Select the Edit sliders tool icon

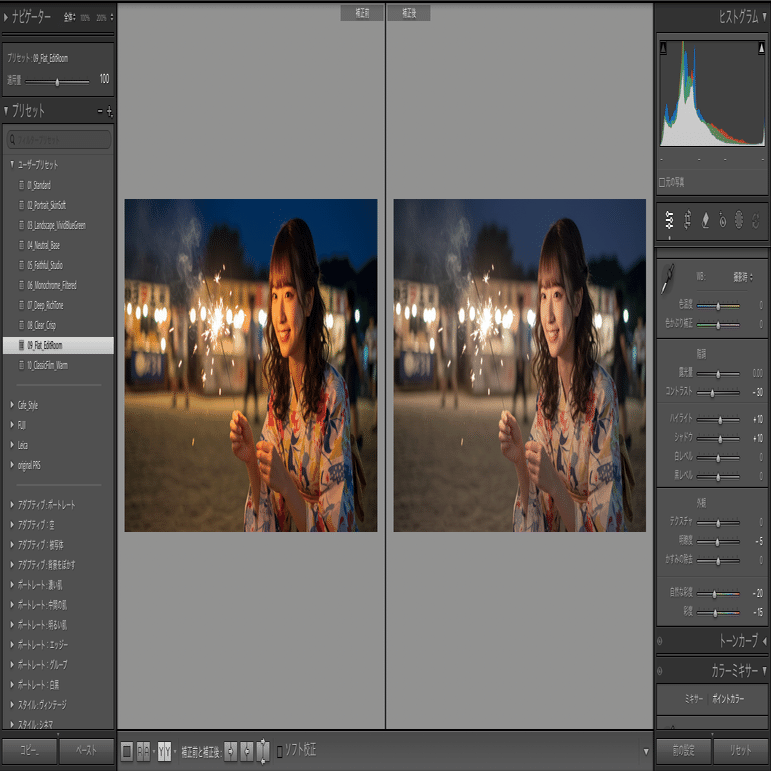669,220
